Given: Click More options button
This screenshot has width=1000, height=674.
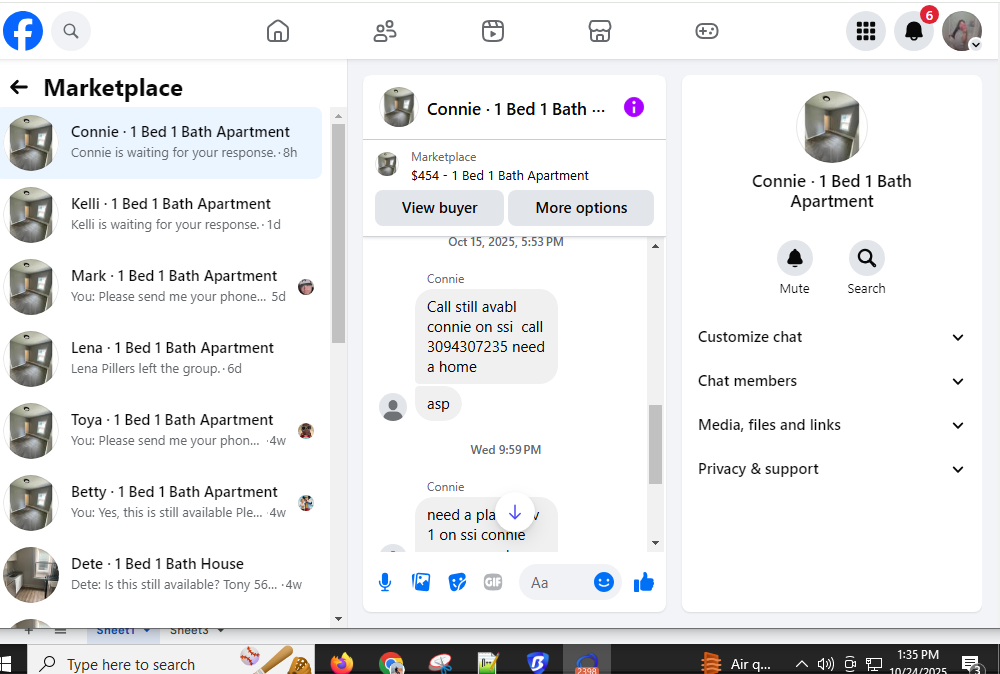Looking at the screenshot, I should [x=581, y=208].
